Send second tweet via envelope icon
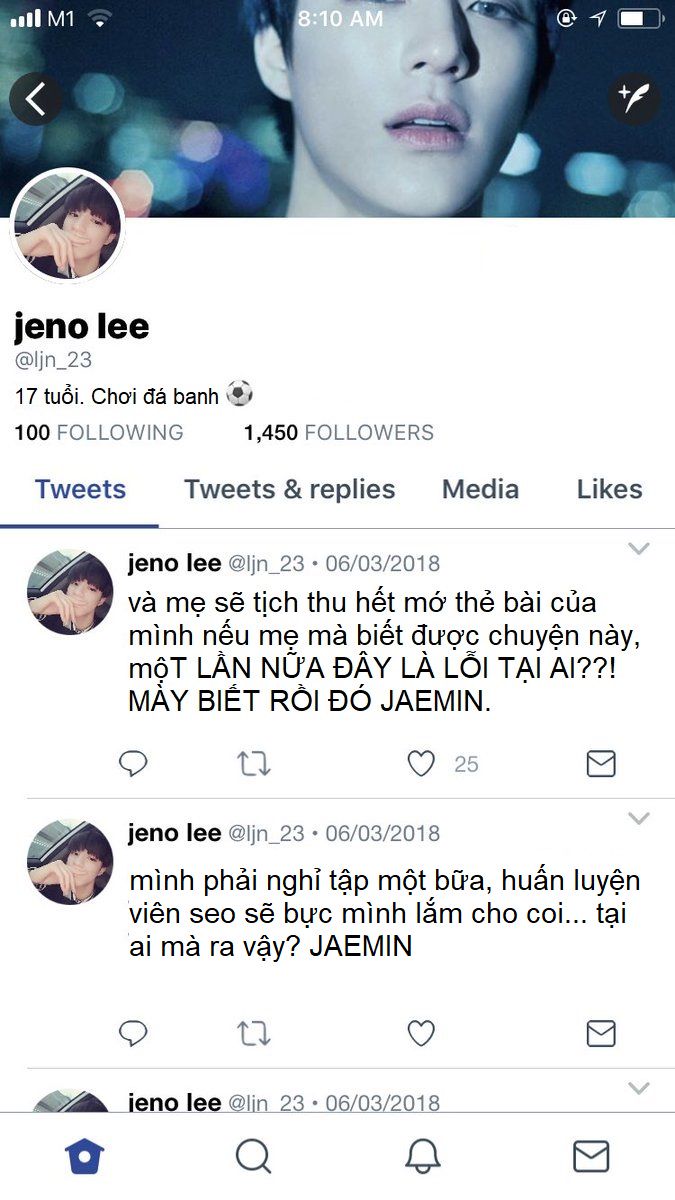This screenshot has width=675, height=1200. [600, 1033]
